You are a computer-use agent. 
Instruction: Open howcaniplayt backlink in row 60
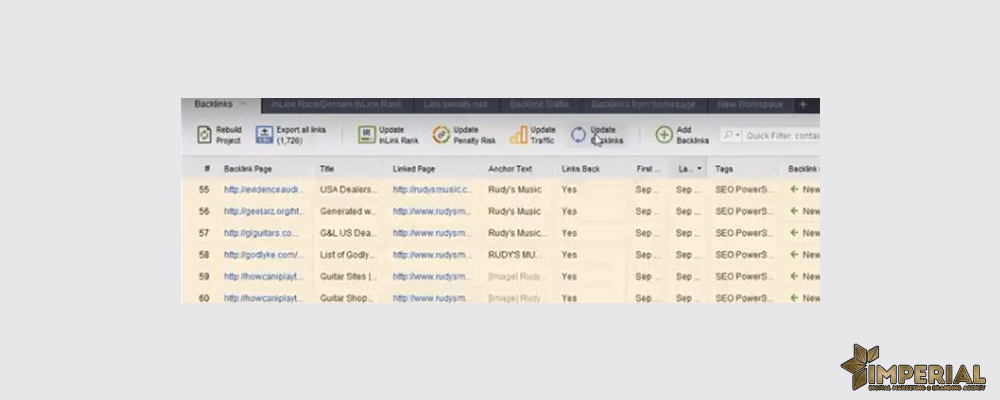[263, 298]
